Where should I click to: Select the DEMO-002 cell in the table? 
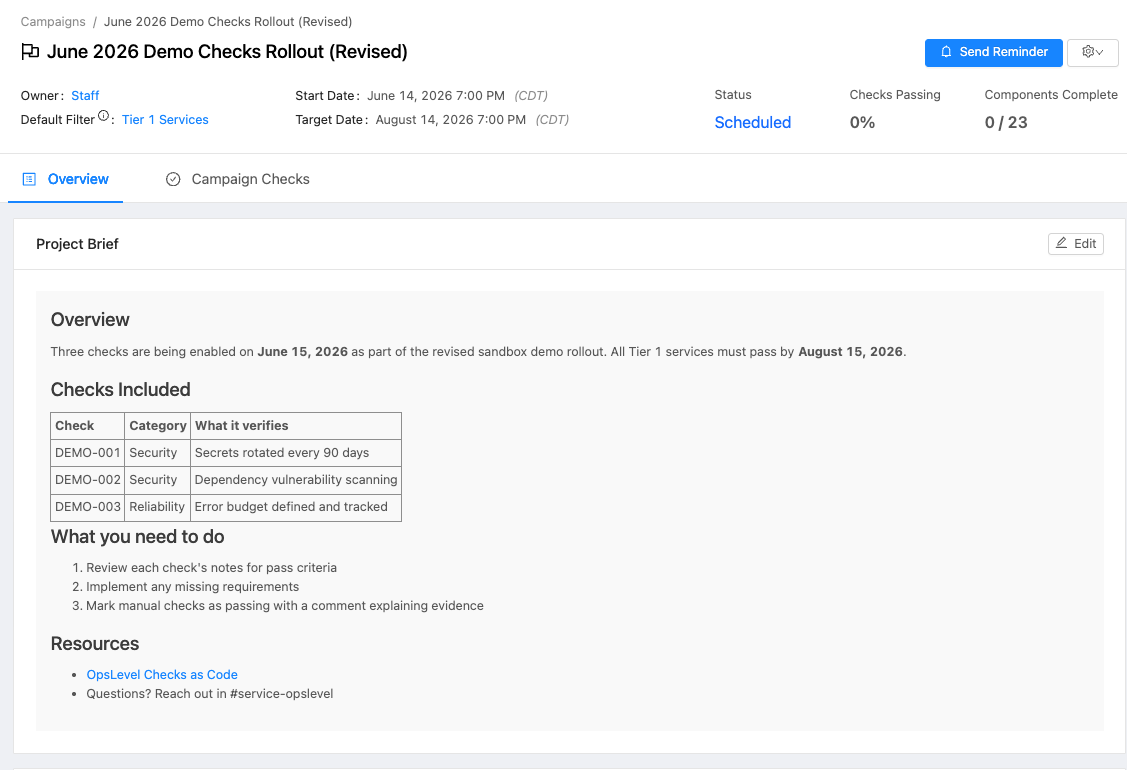point(88,480)
